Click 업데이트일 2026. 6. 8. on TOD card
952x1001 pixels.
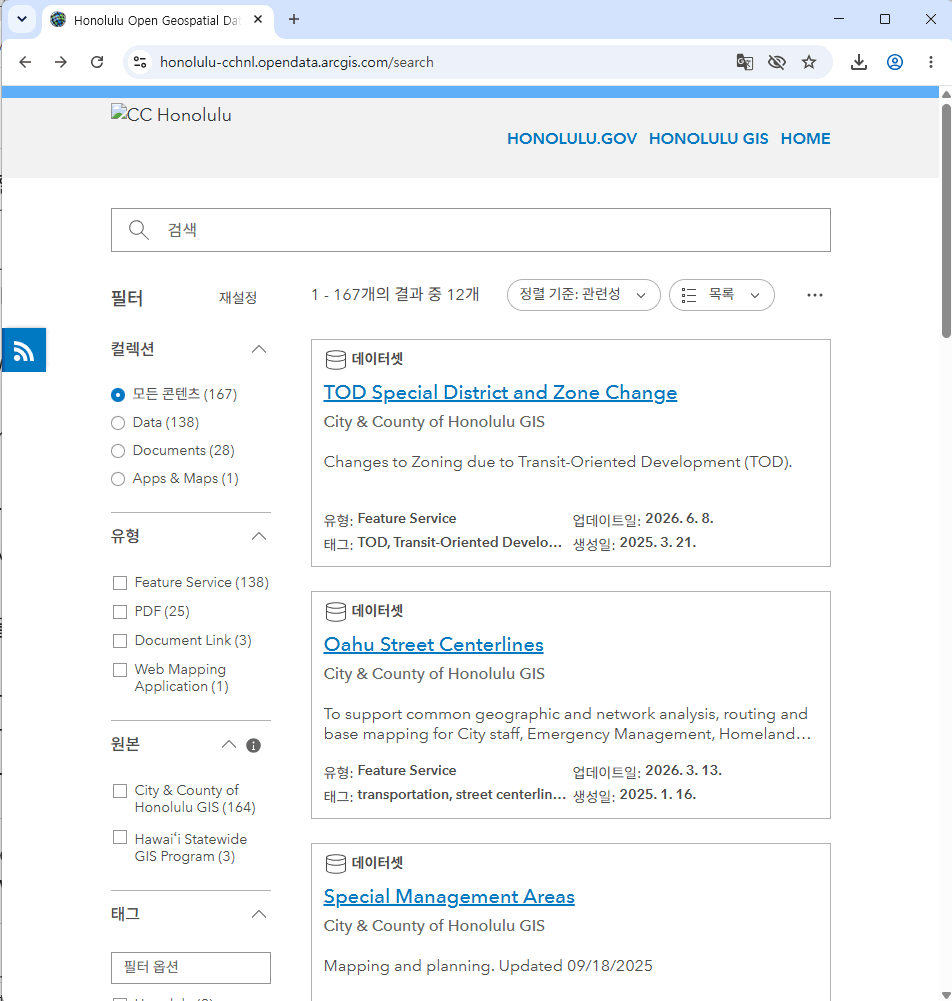642,519
